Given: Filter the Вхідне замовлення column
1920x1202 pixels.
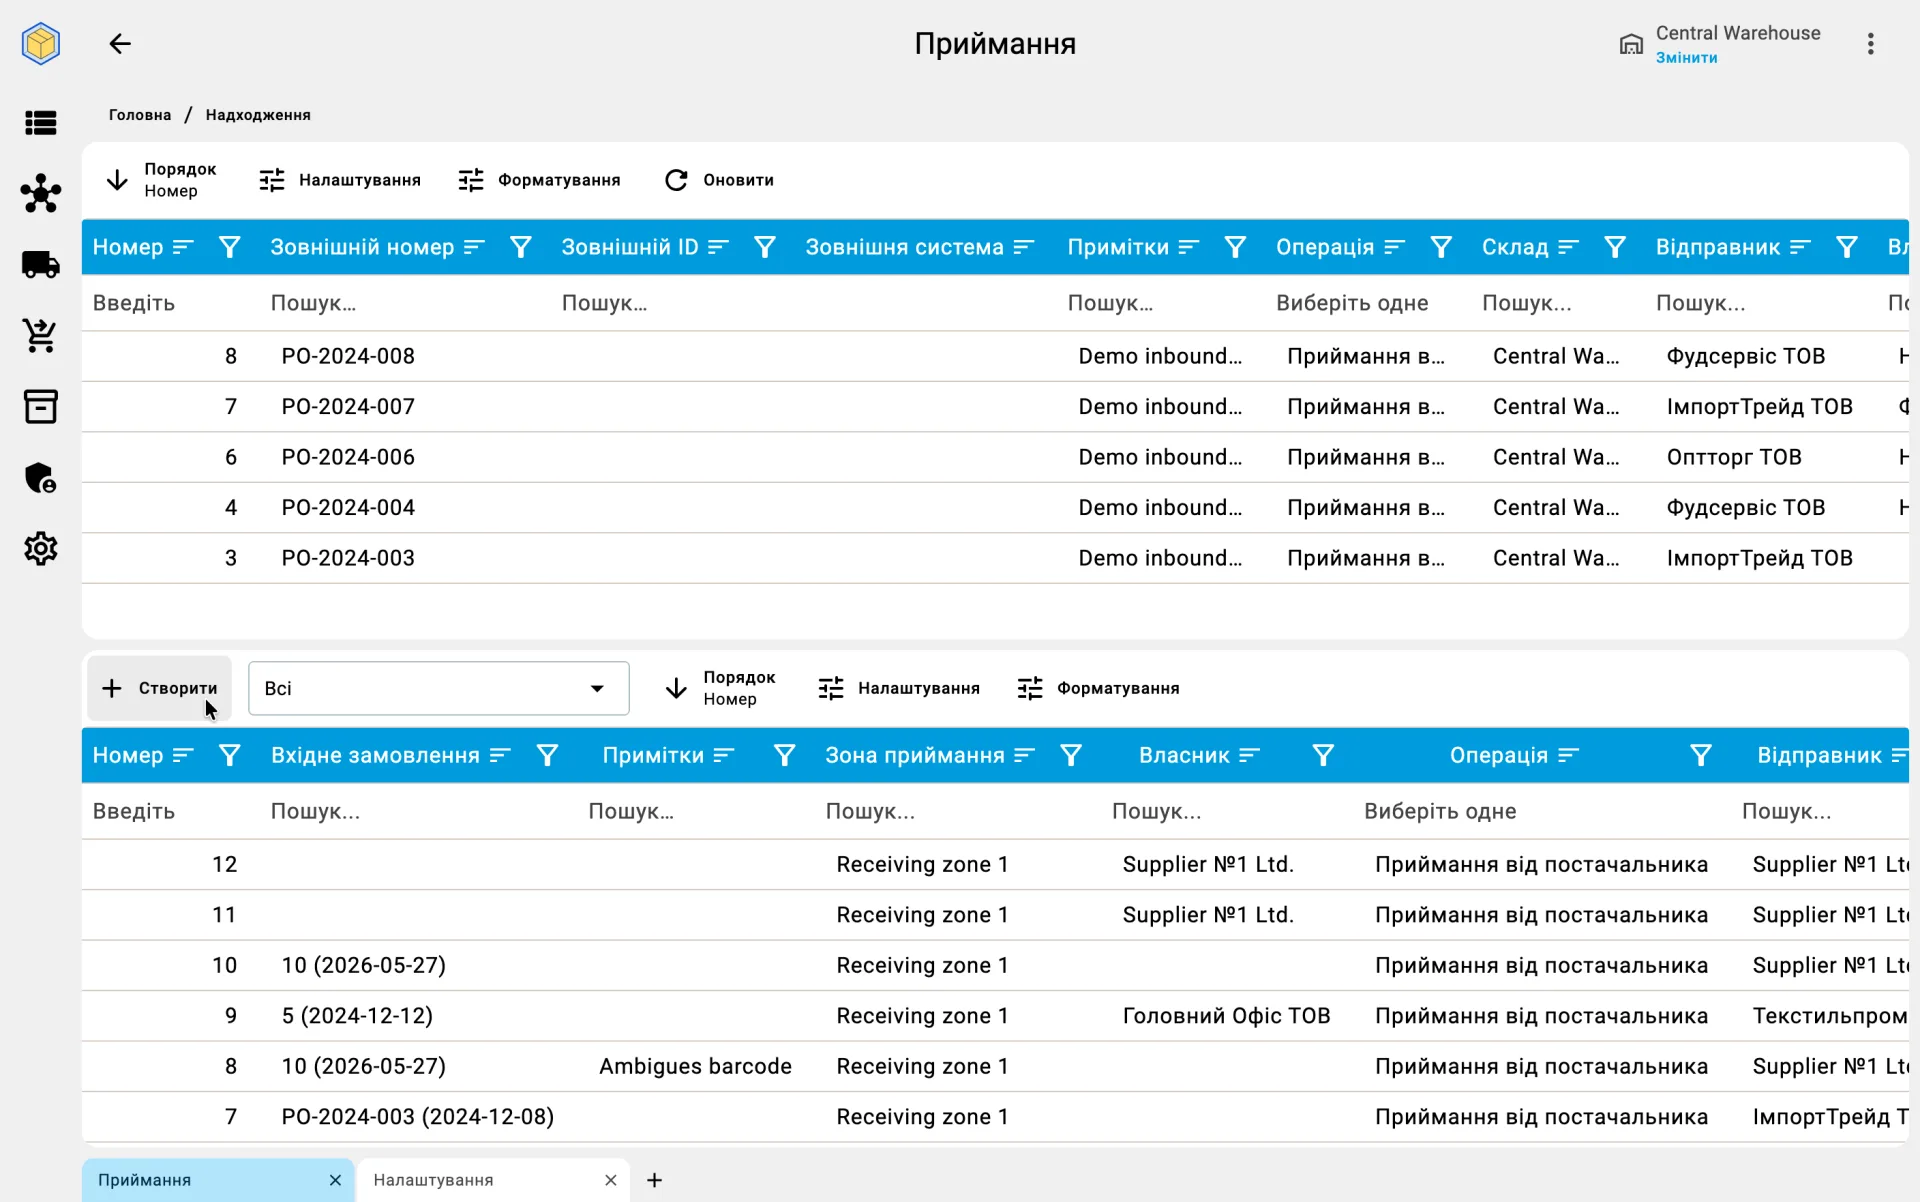Looking at the screenshot, I should point(547,755).
